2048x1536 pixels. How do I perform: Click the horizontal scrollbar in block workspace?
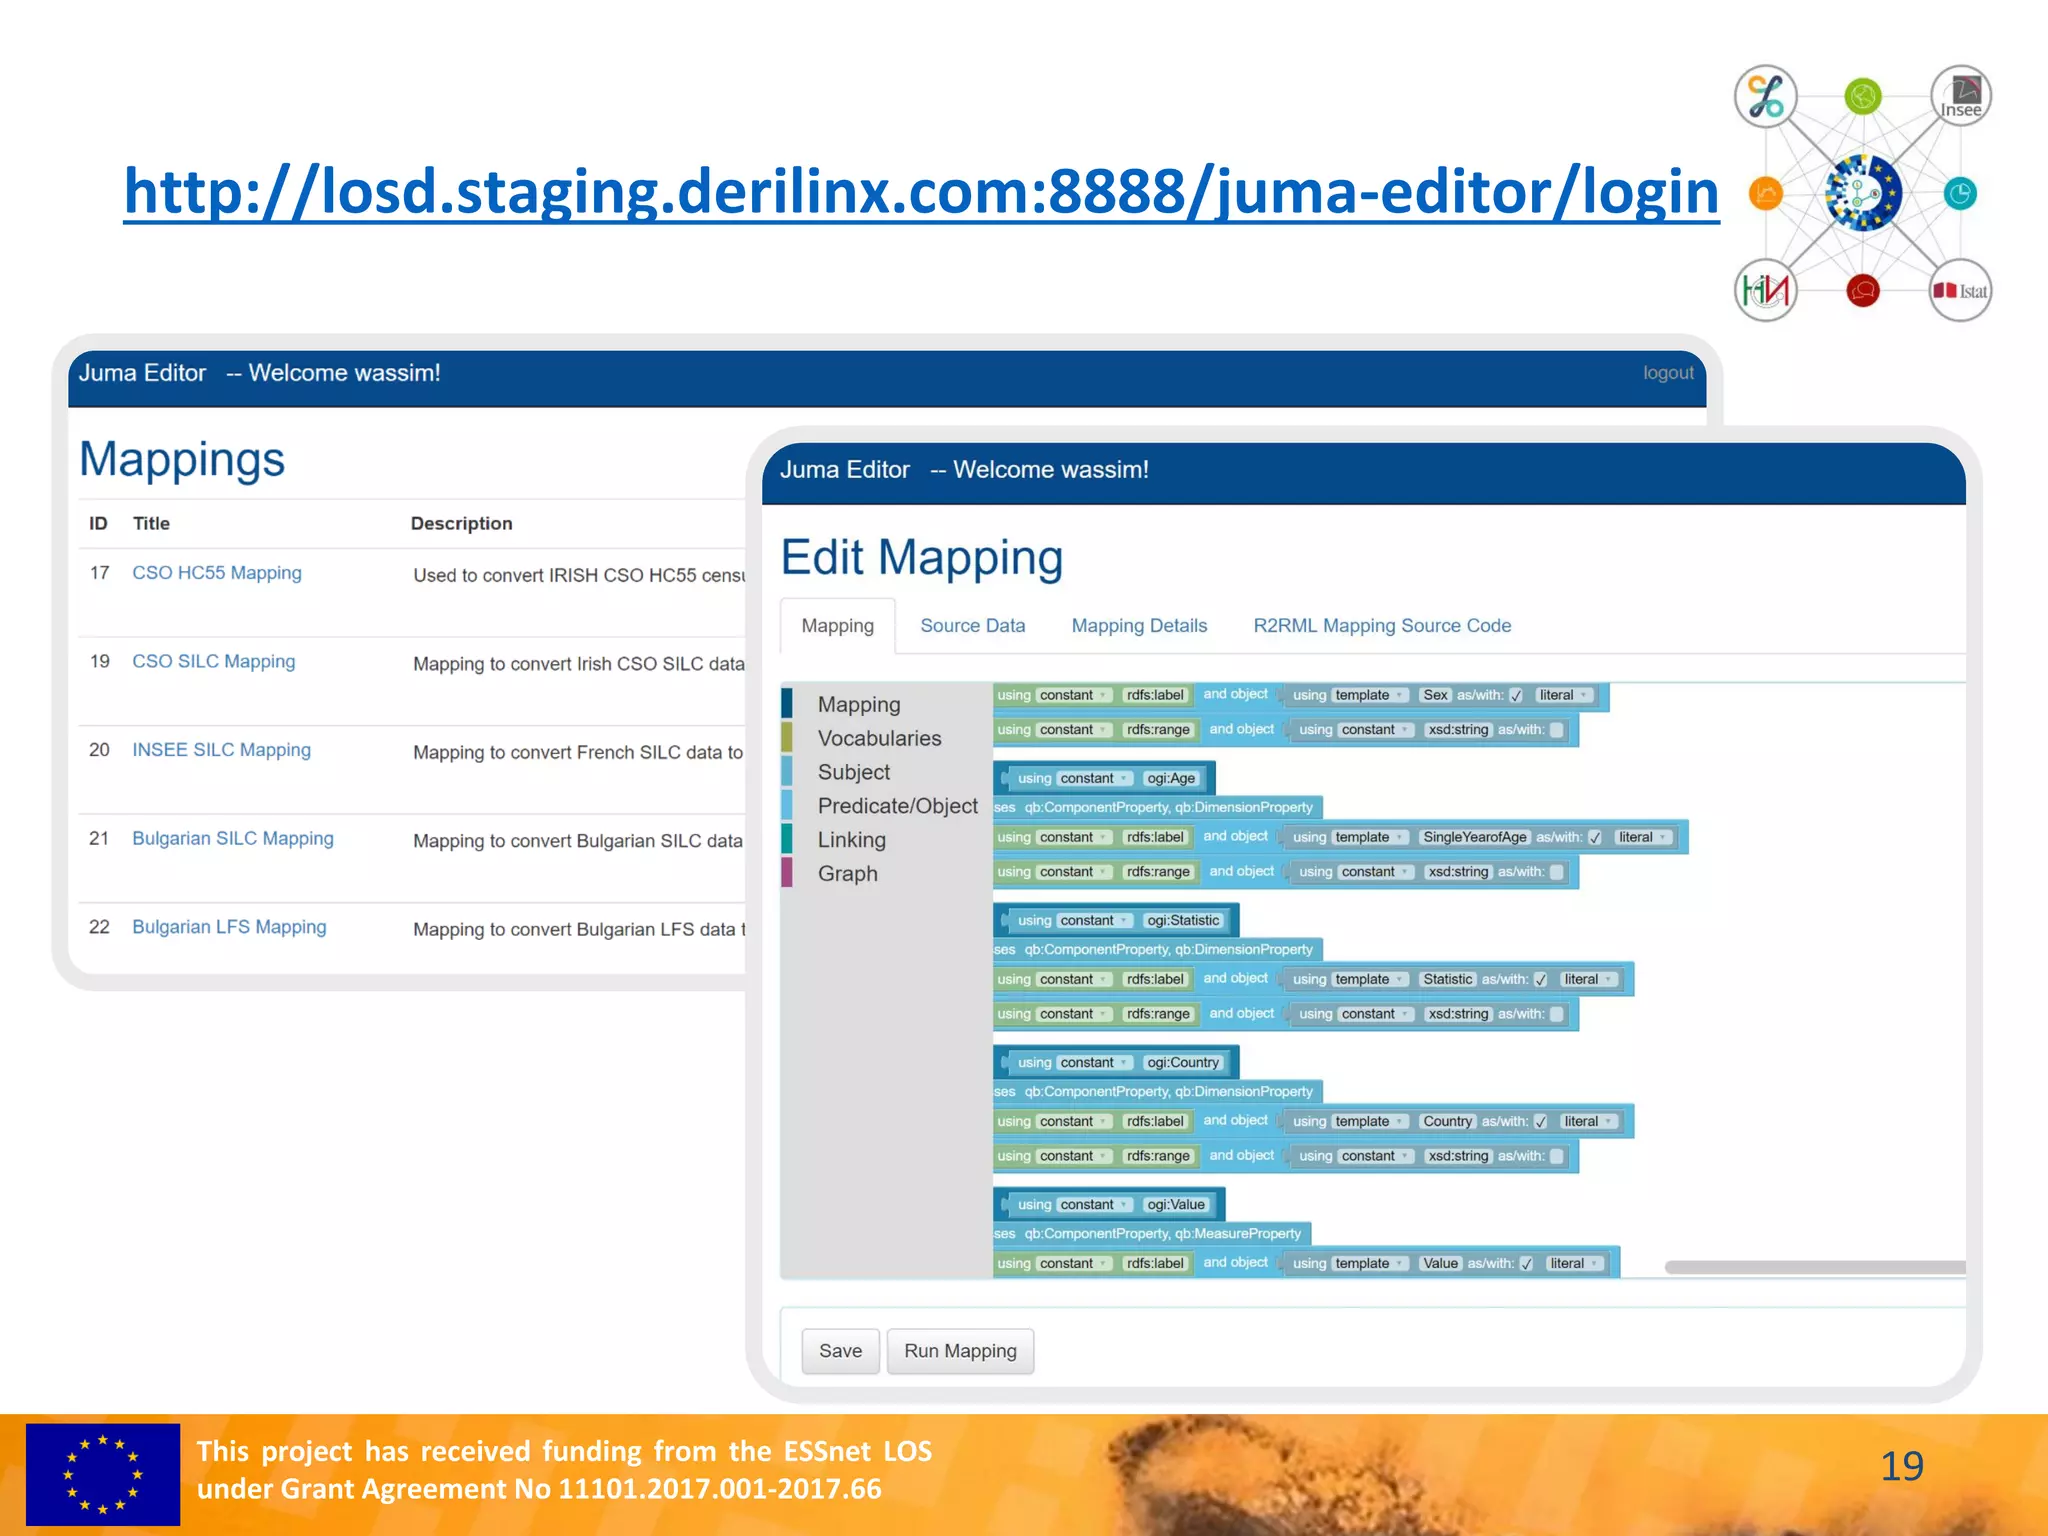pyautogui.click(x=1815, y=1267)
